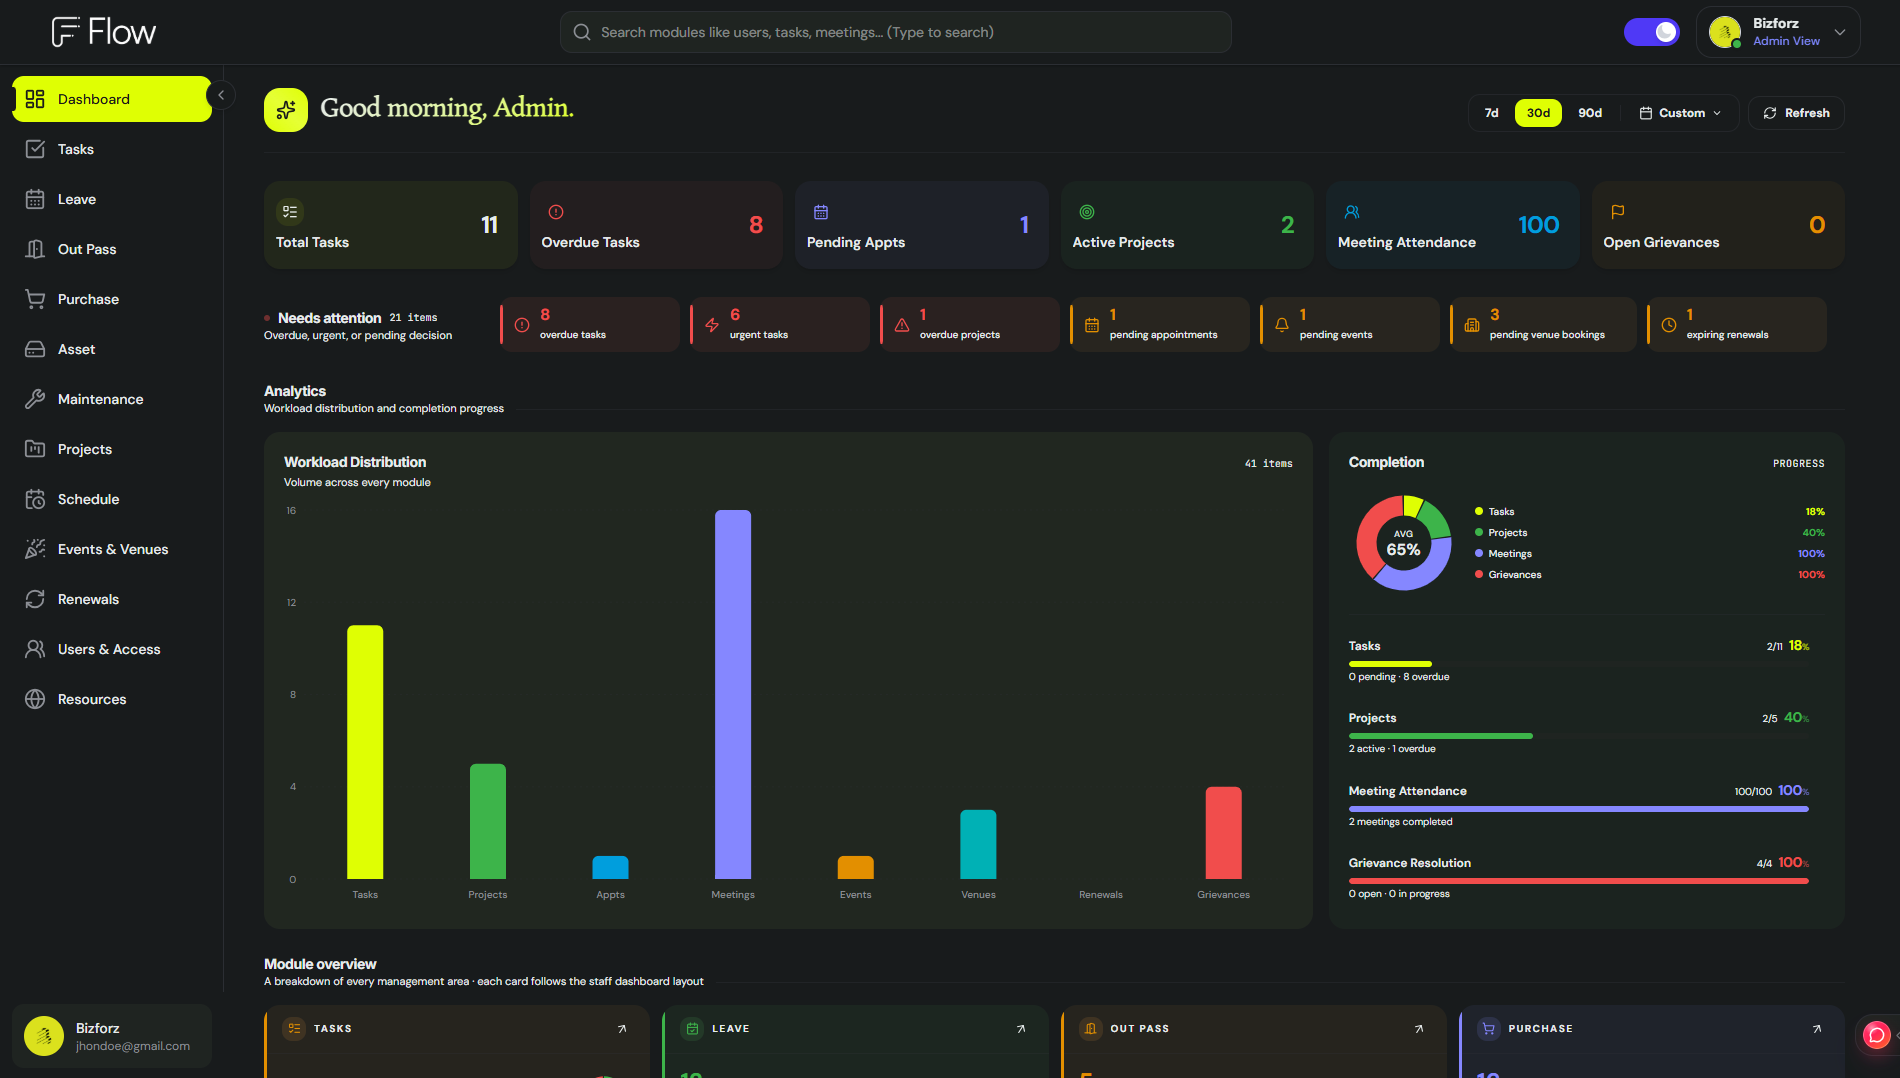This screenshot has width=1900, height=1078.
Task: Click the sparkle greeting icon
Action: pos(286,110)
